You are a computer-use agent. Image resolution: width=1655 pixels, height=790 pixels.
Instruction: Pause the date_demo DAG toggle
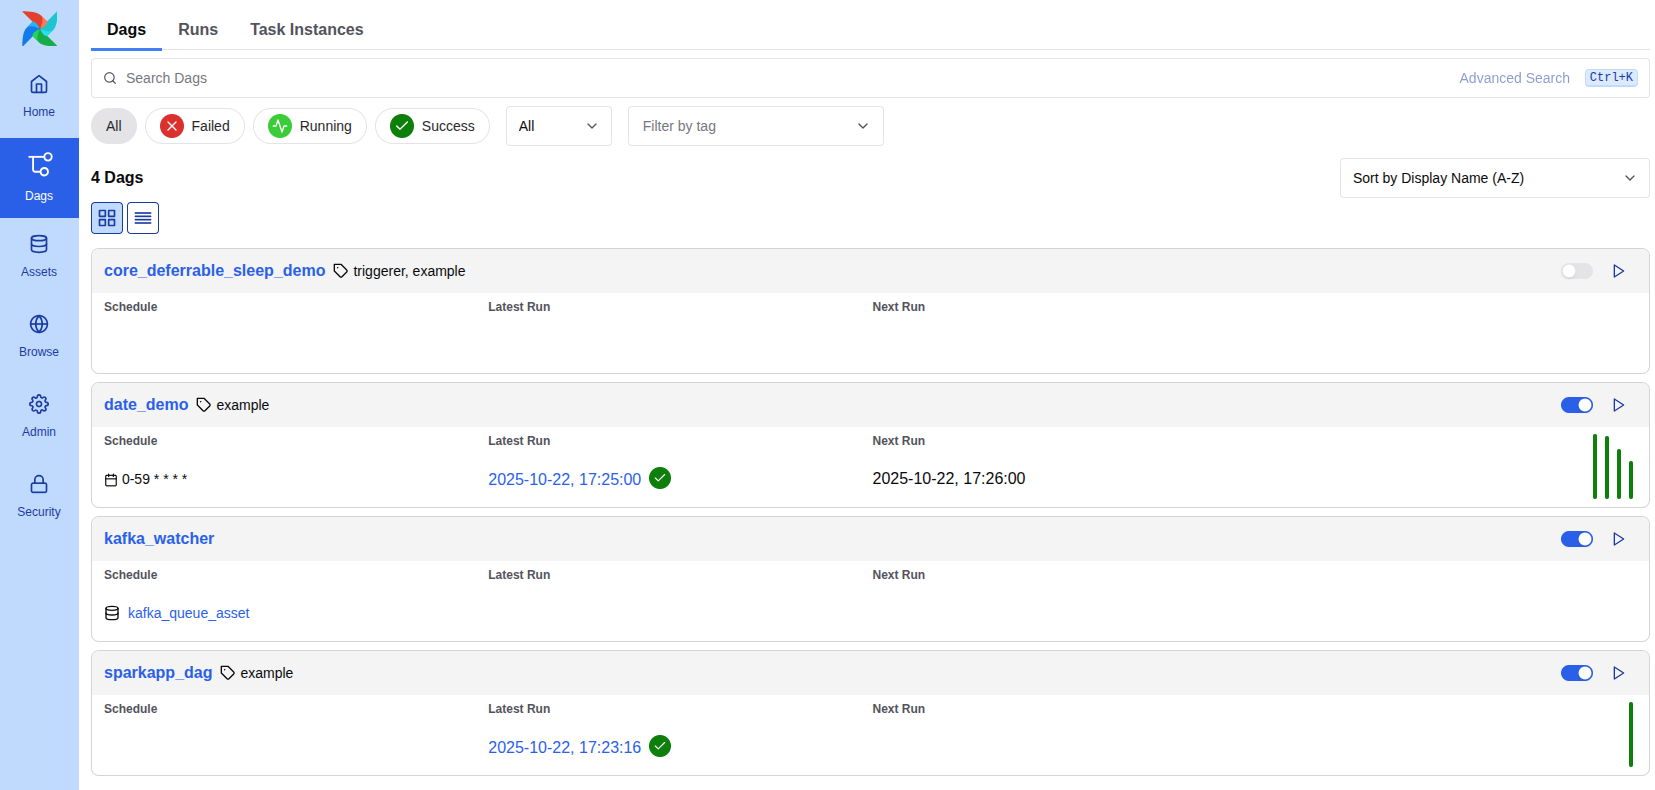coord(1576,405)
